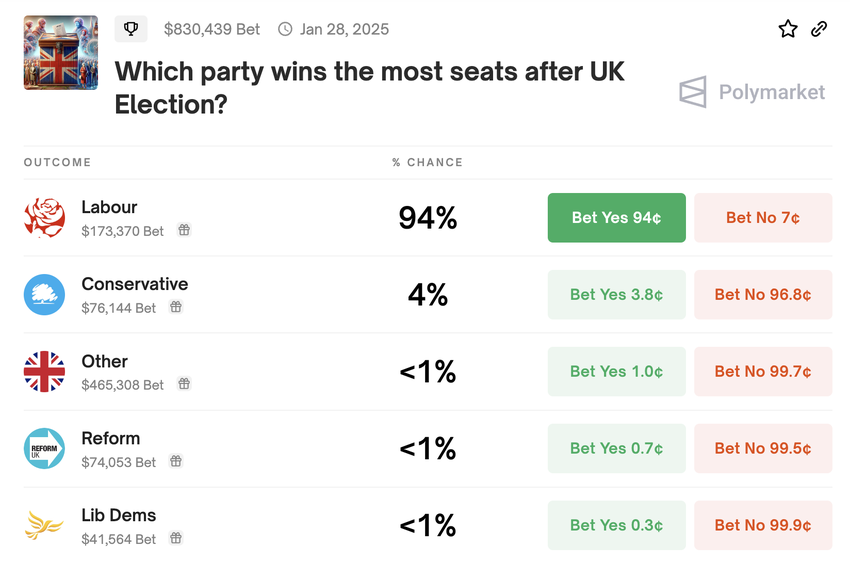
Task: Click the gift icon in Other row
Action: pyautogui.click(x=184, y=384)
